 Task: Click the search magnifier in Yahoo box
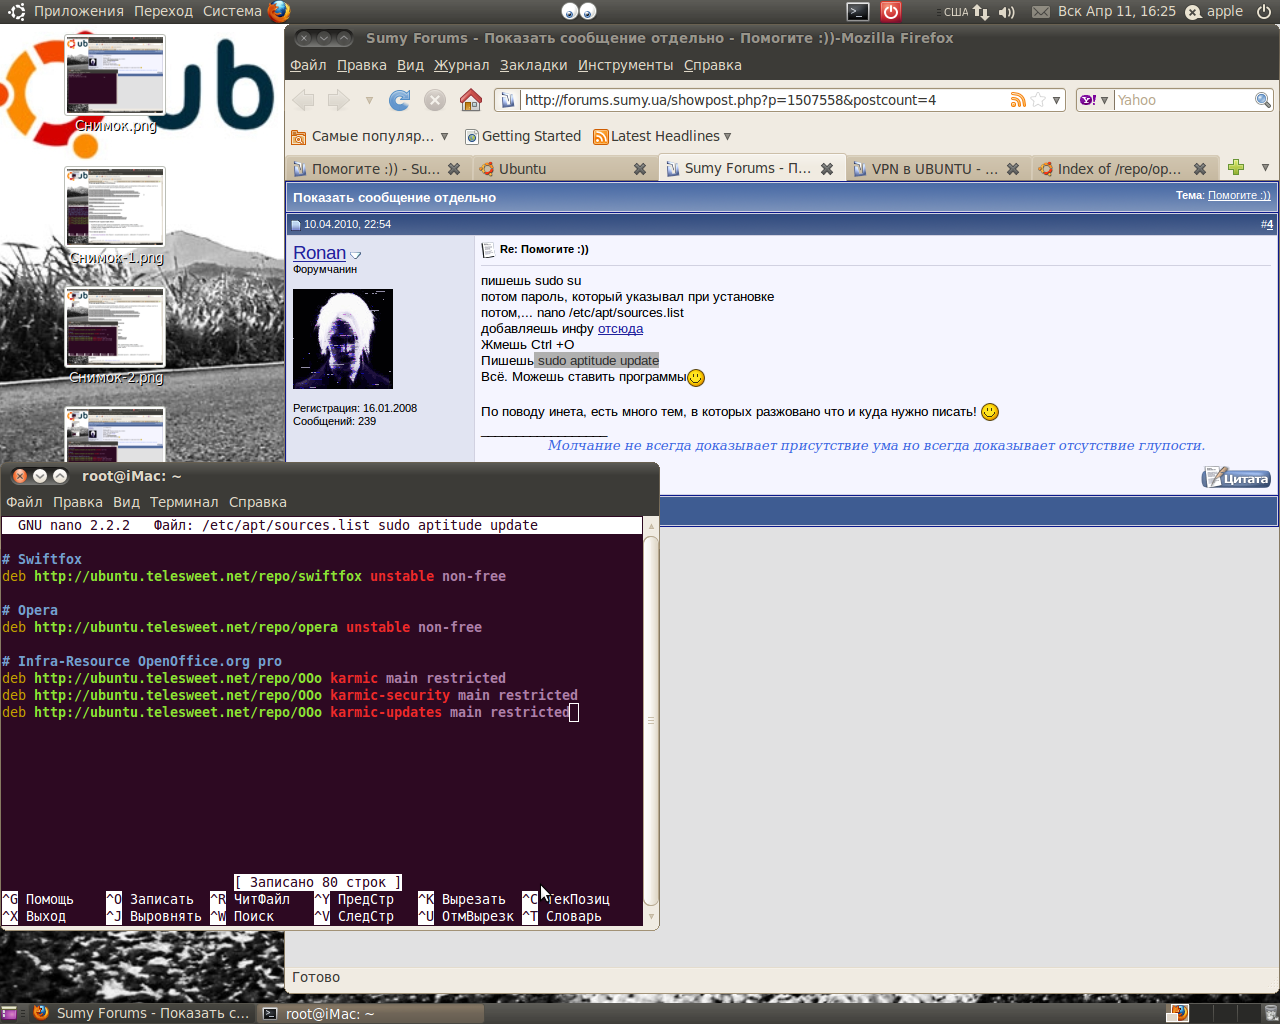pyautogui.click(x=1263, y=100)
